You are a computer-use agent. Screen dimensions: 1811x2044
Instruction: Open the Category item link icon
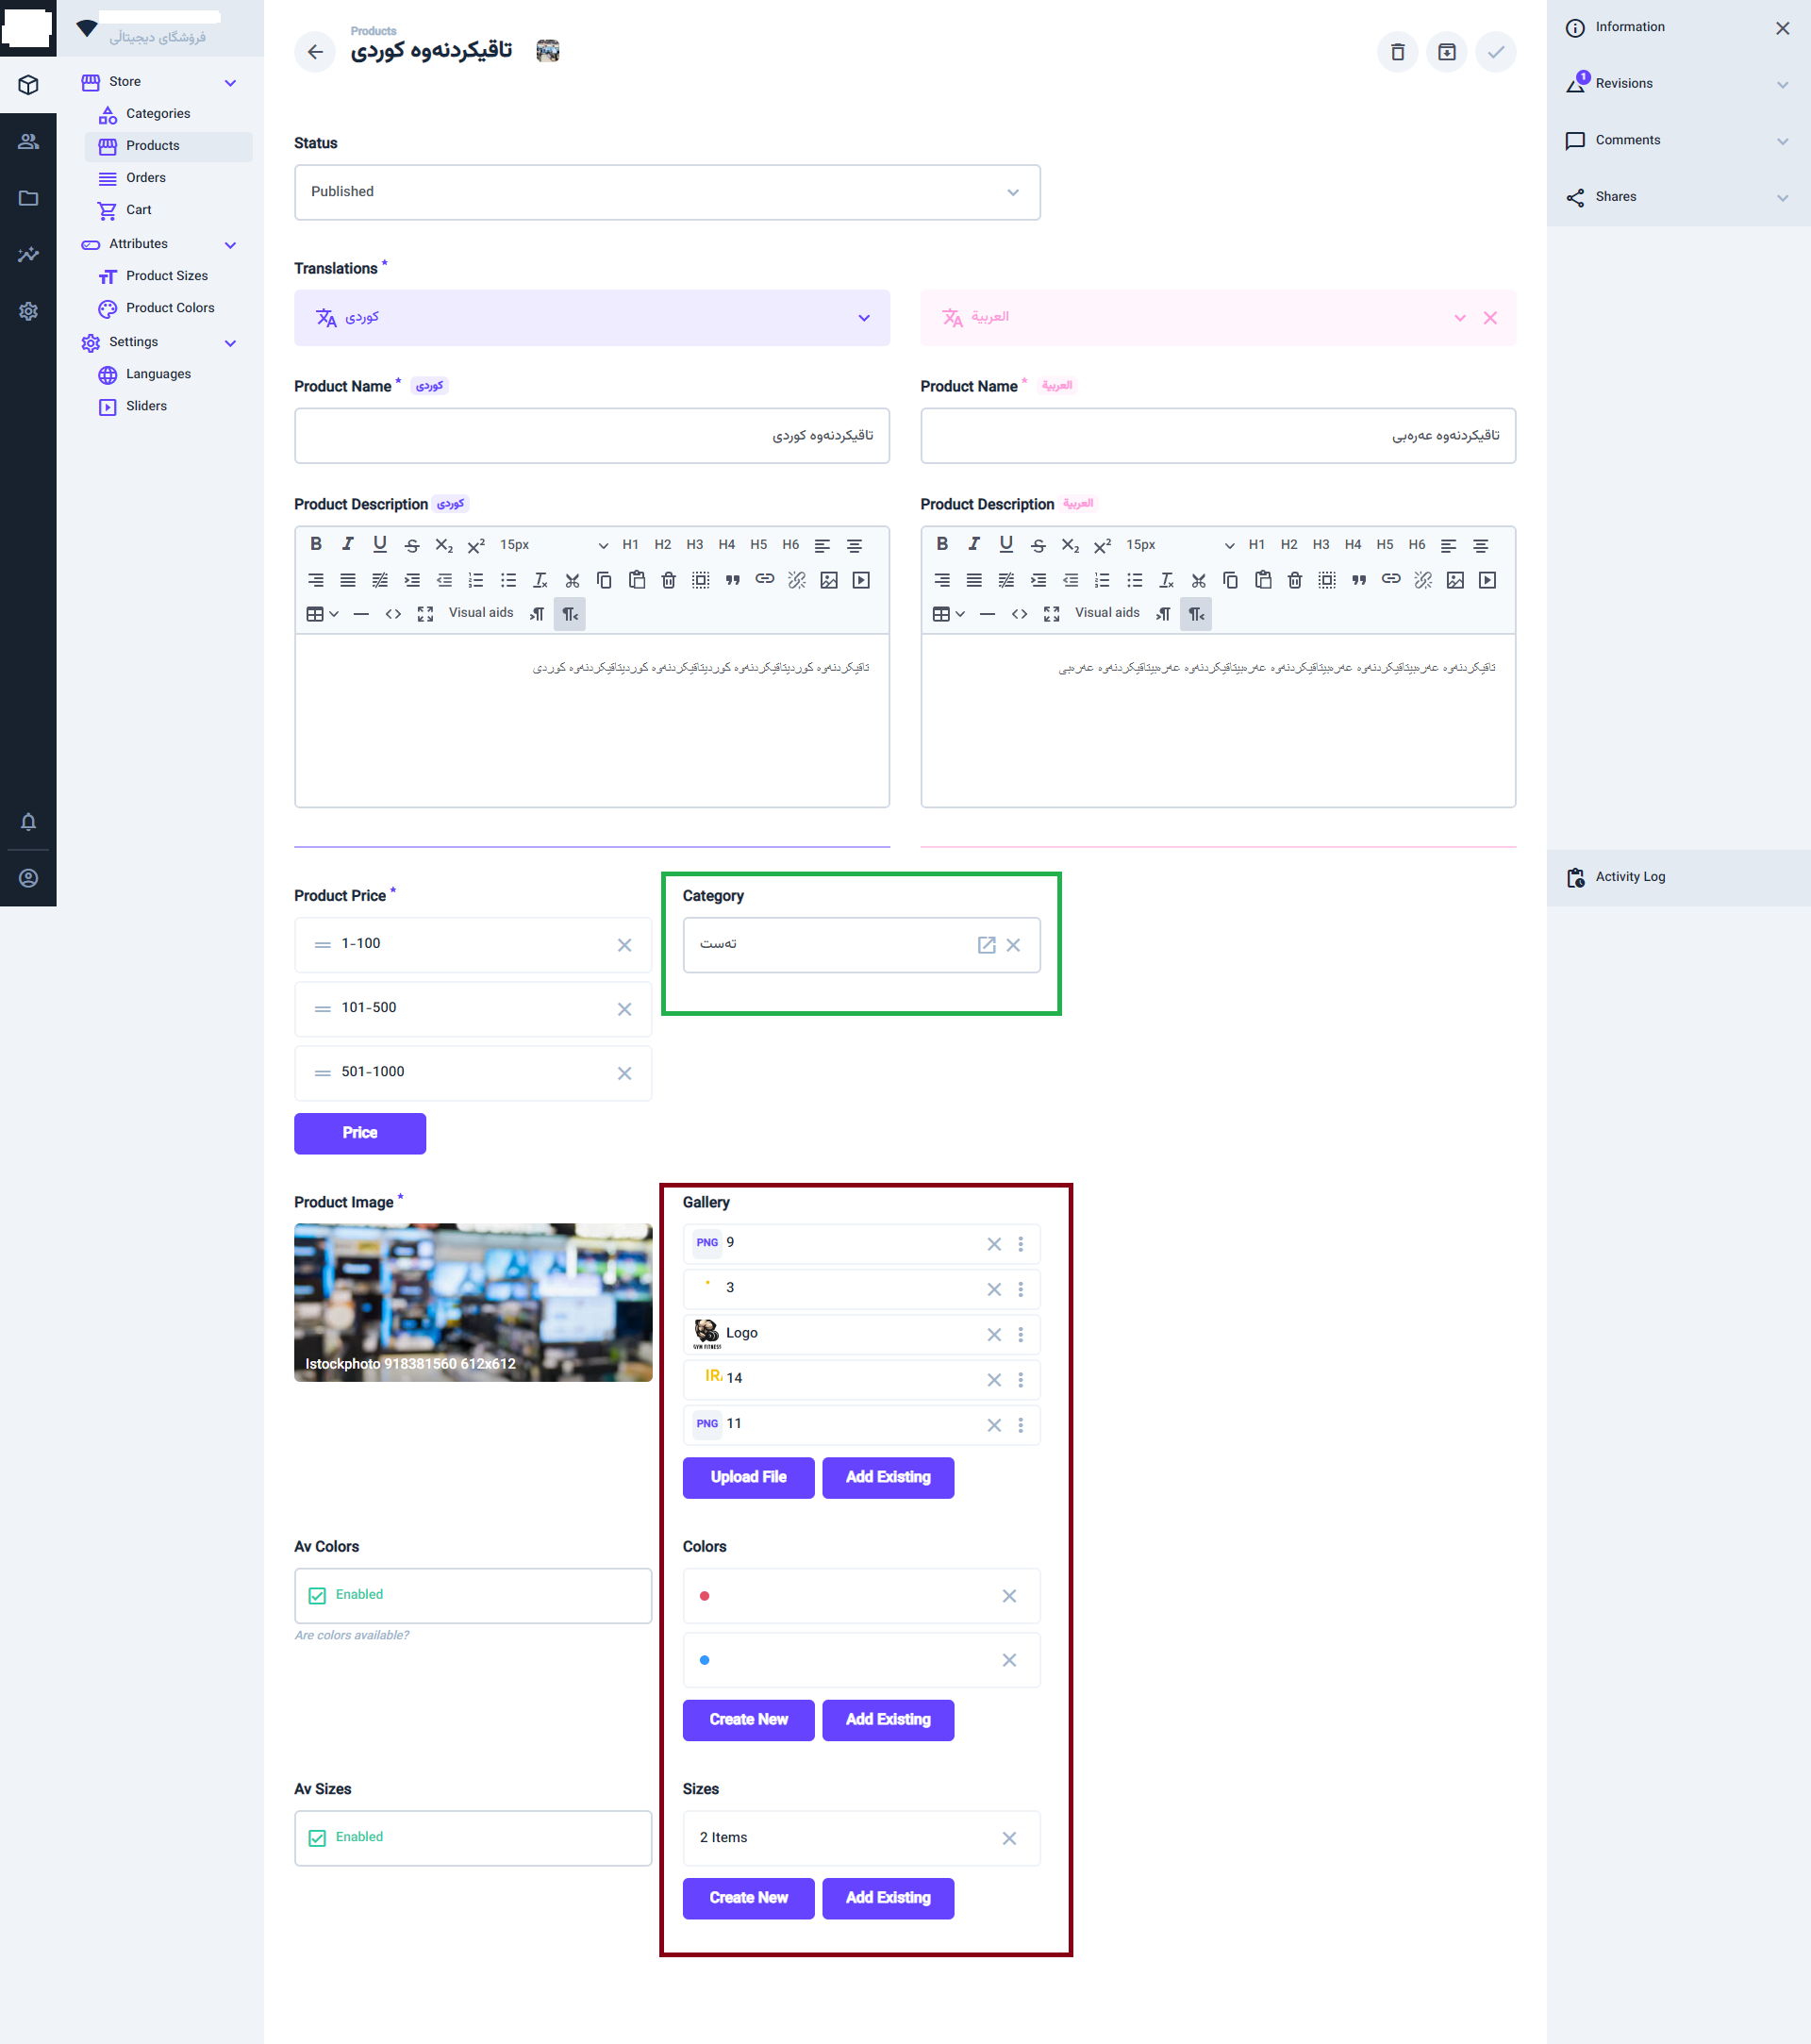pyautogui.click(x=986, y=945)
